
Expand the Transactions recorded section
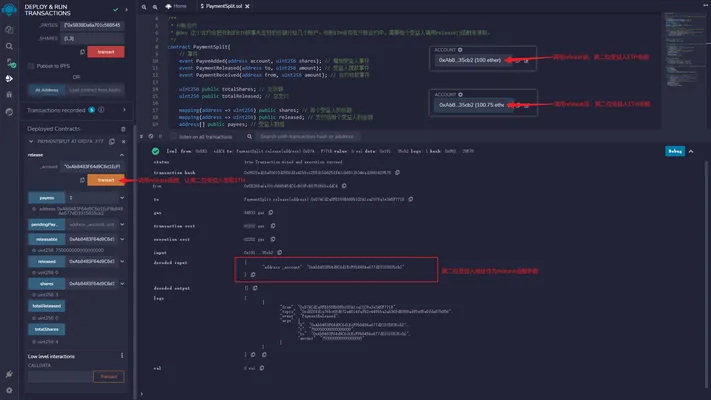click(124, 110)
